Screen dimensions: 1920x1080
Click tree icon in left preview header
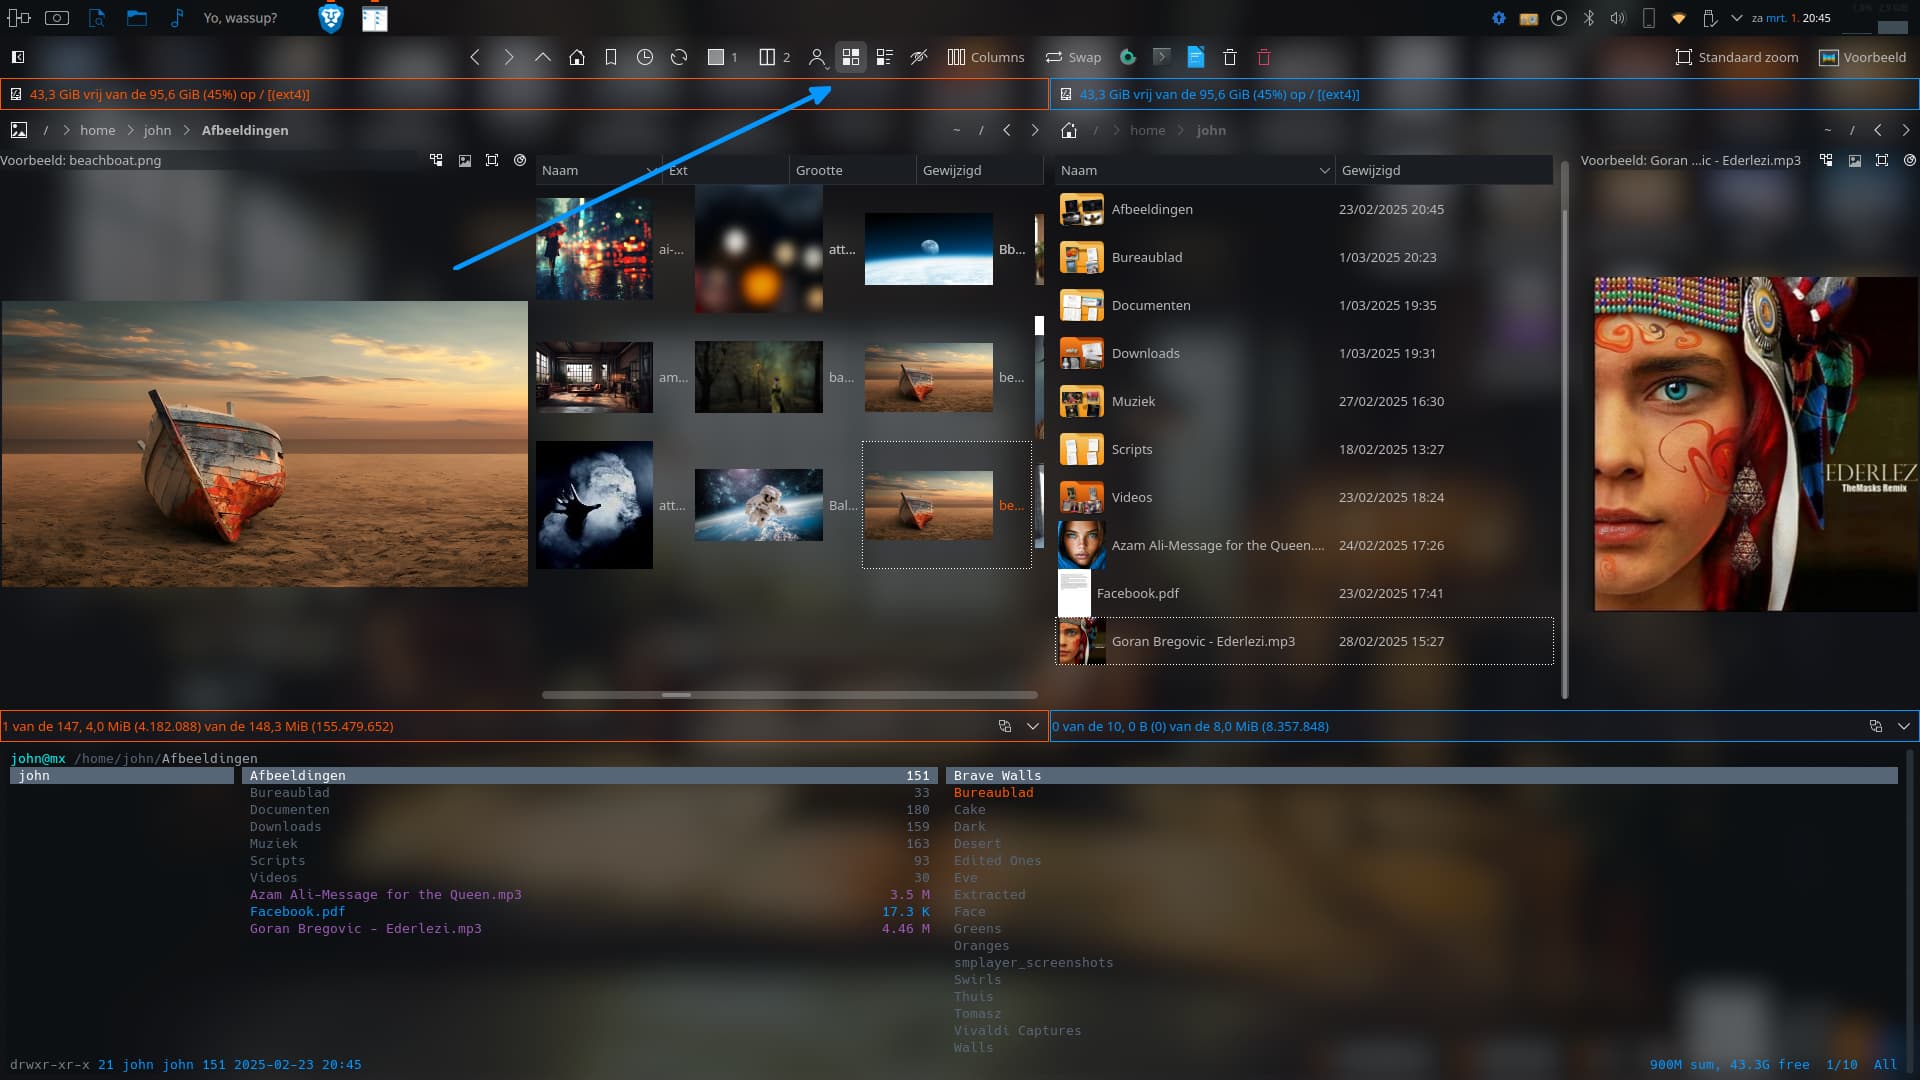pyautogui.click(x=436, y=160)
